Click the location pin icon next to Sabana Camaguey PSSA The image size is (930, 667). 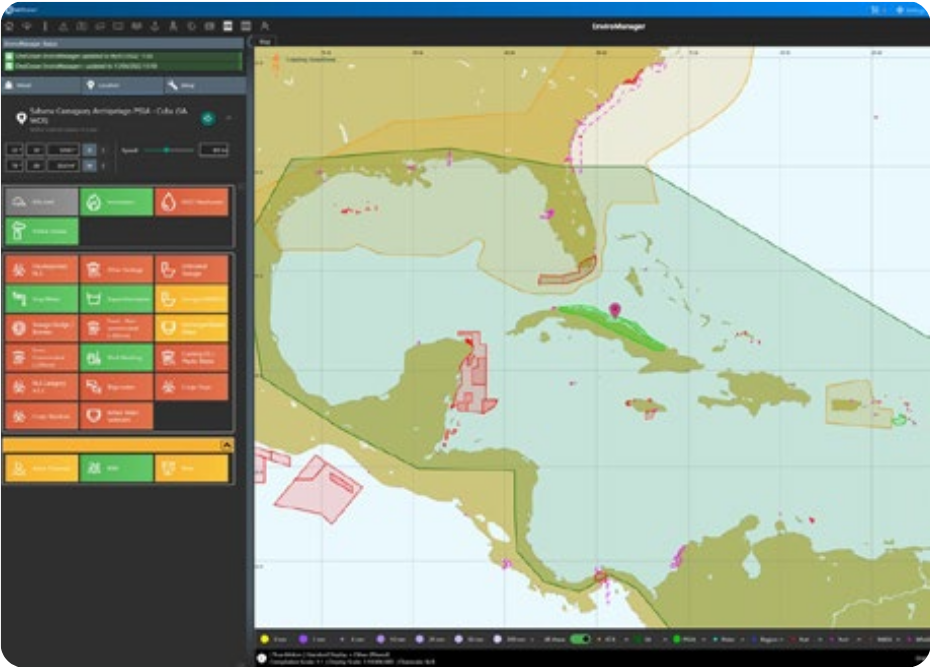(21, 117)
